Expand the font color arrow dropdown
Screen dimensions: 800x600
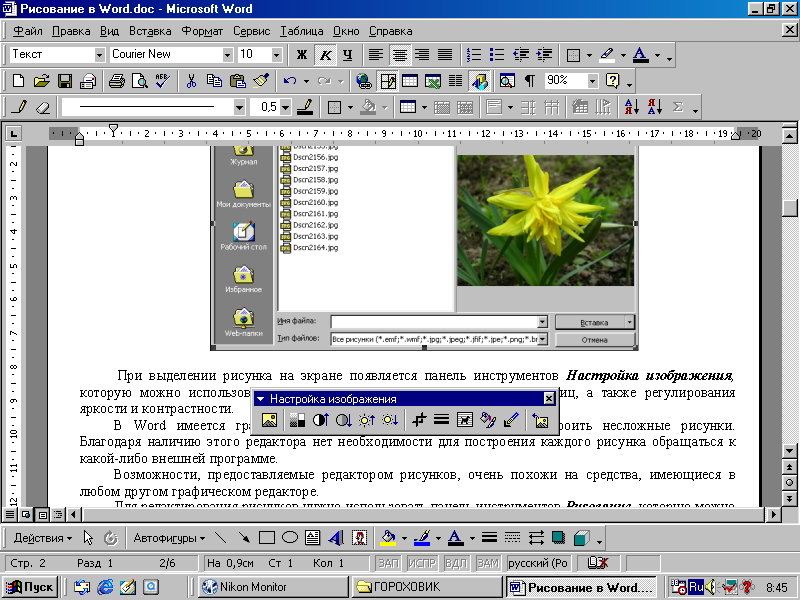point(657,55)
